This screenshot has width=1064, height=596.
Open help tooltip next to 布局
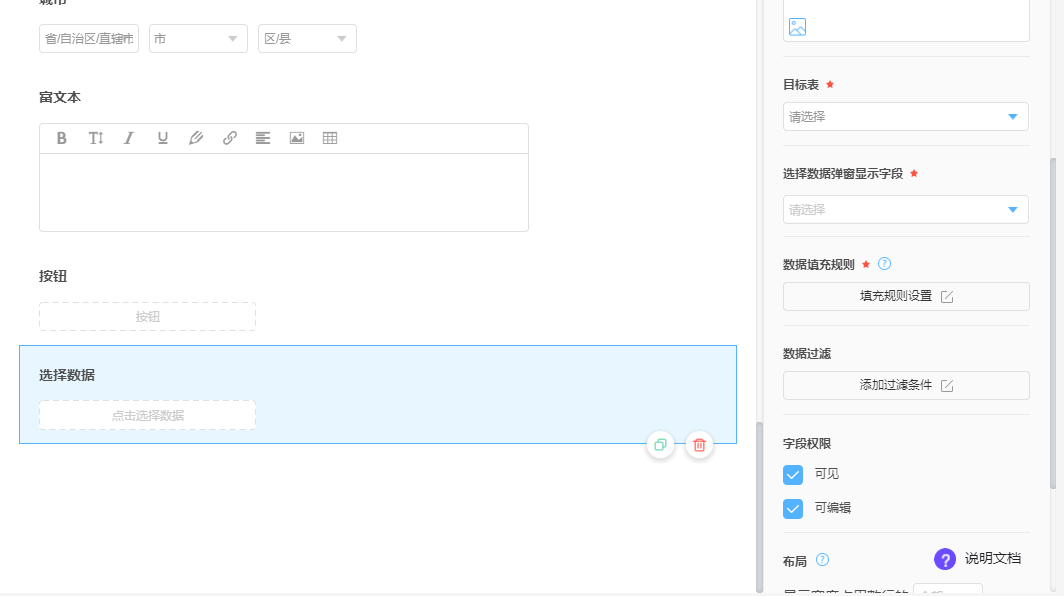[822, 559]
